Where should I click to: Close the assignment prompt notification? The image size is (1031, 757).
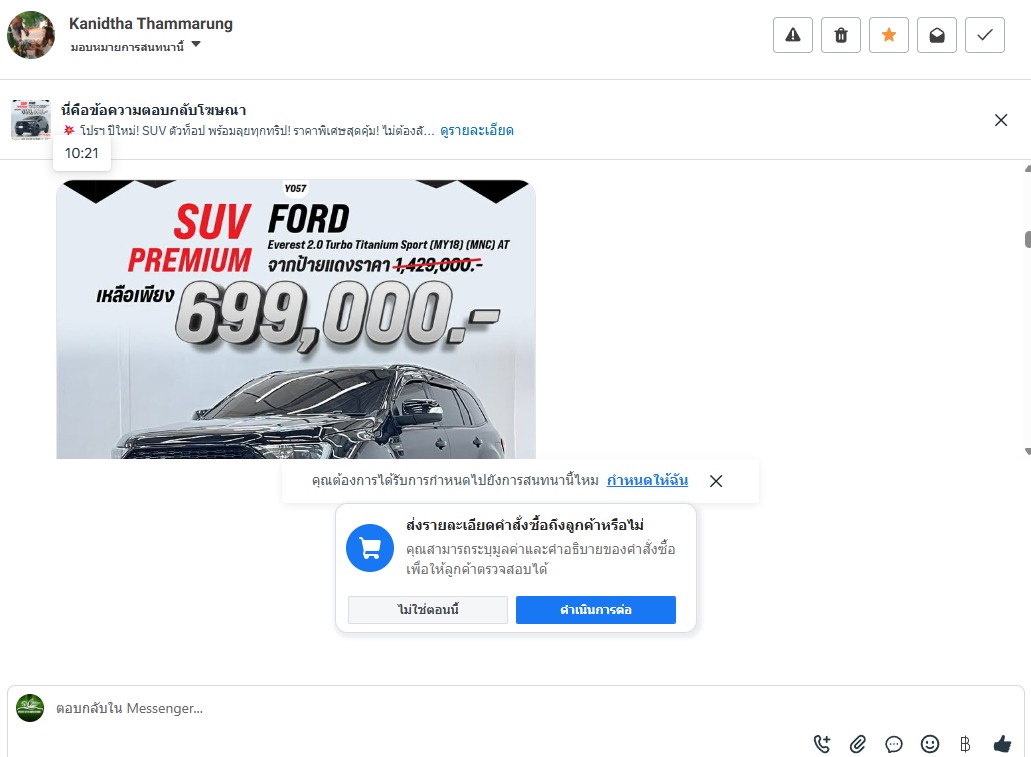[716, 481]
